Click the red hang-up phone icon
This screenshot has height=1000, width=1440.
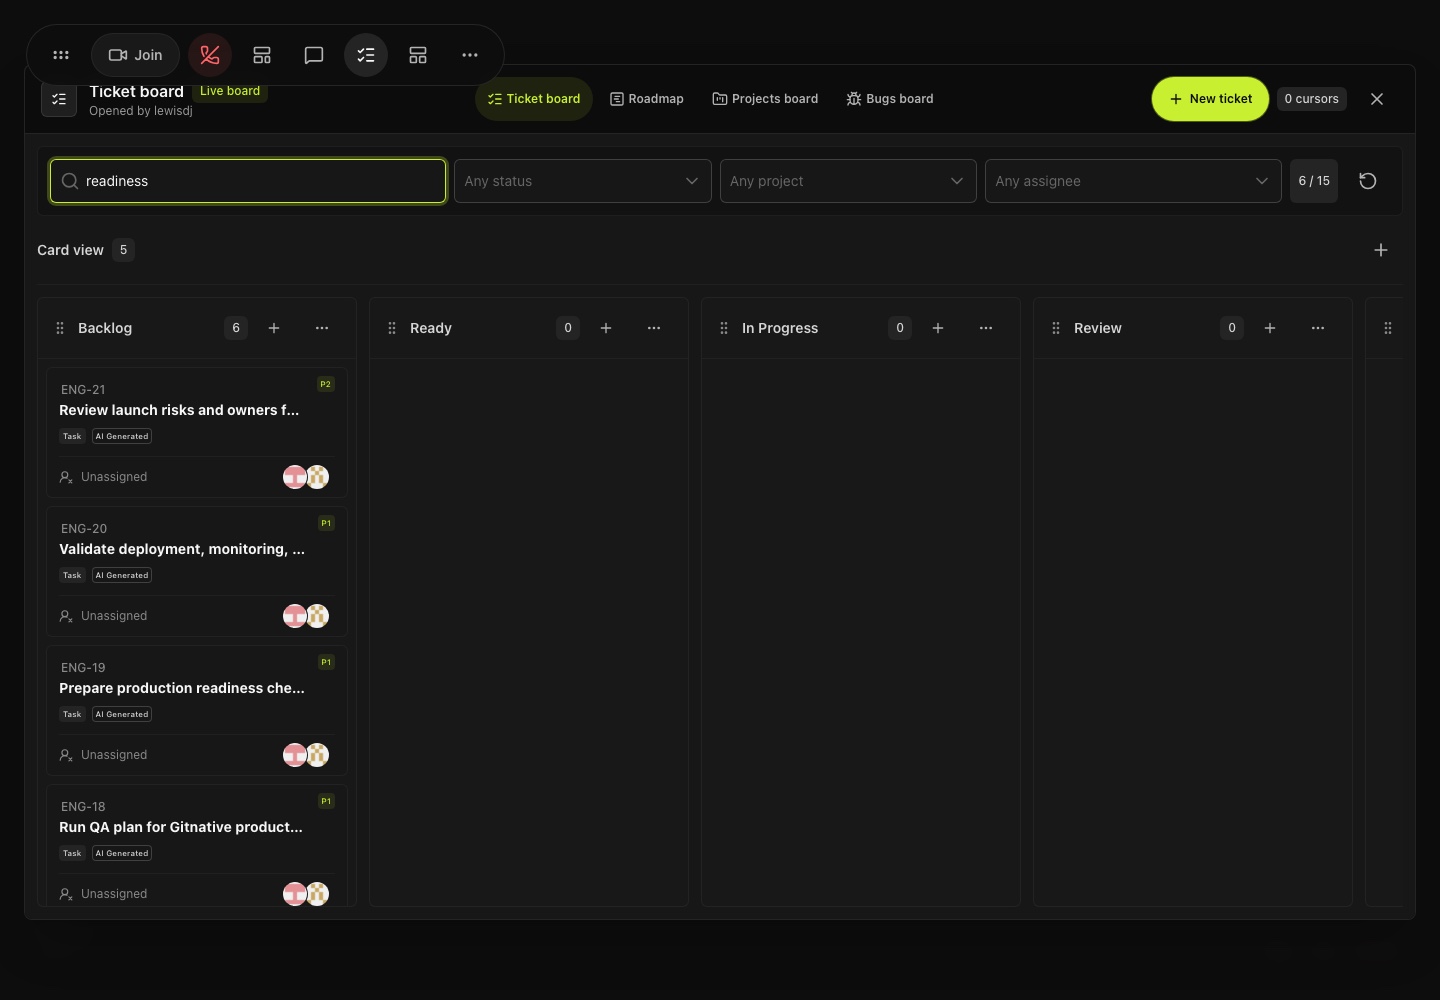(x=210, y=55)
